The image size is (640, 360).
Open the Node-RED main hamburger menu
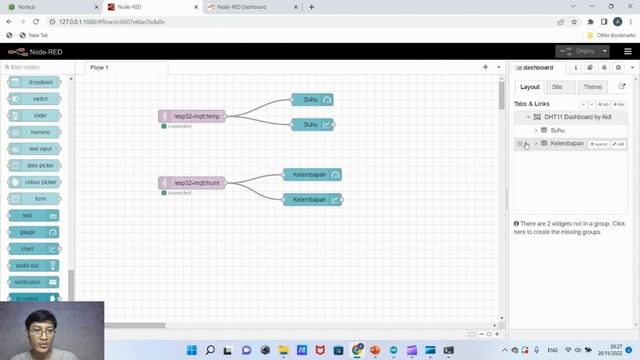pos(628,51)
